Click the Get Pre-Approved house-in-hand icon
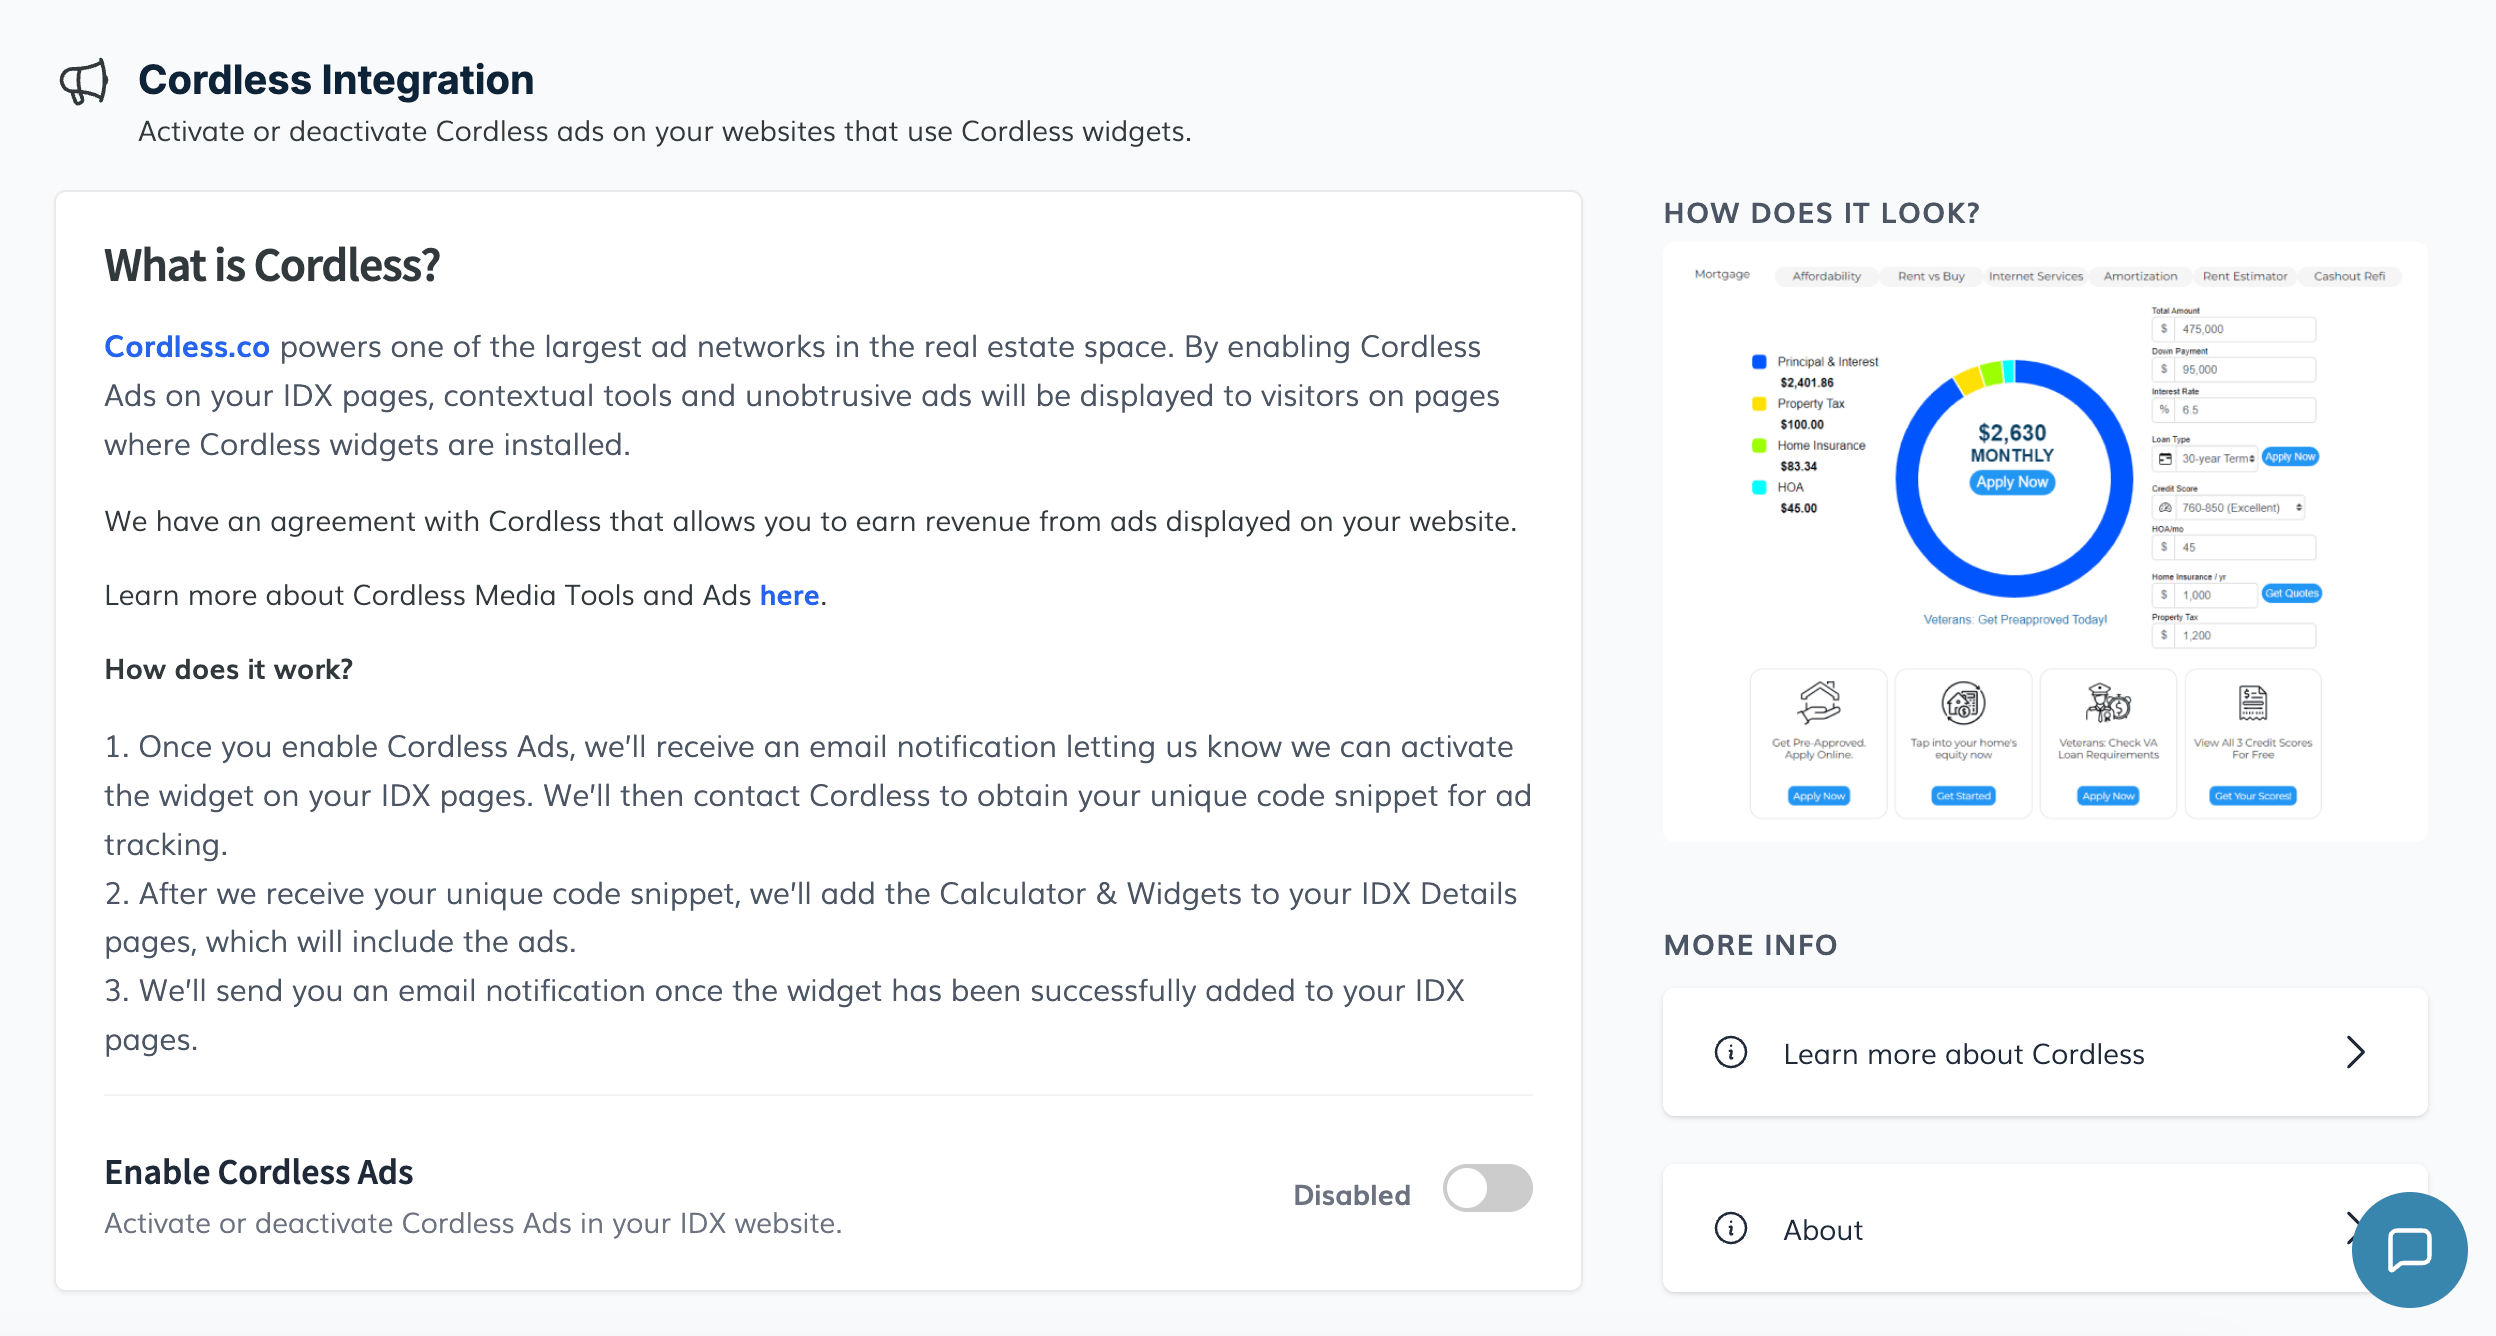Image resolution: width=2496 pixels, height=1336 pixels. [x=1818, y=702]
